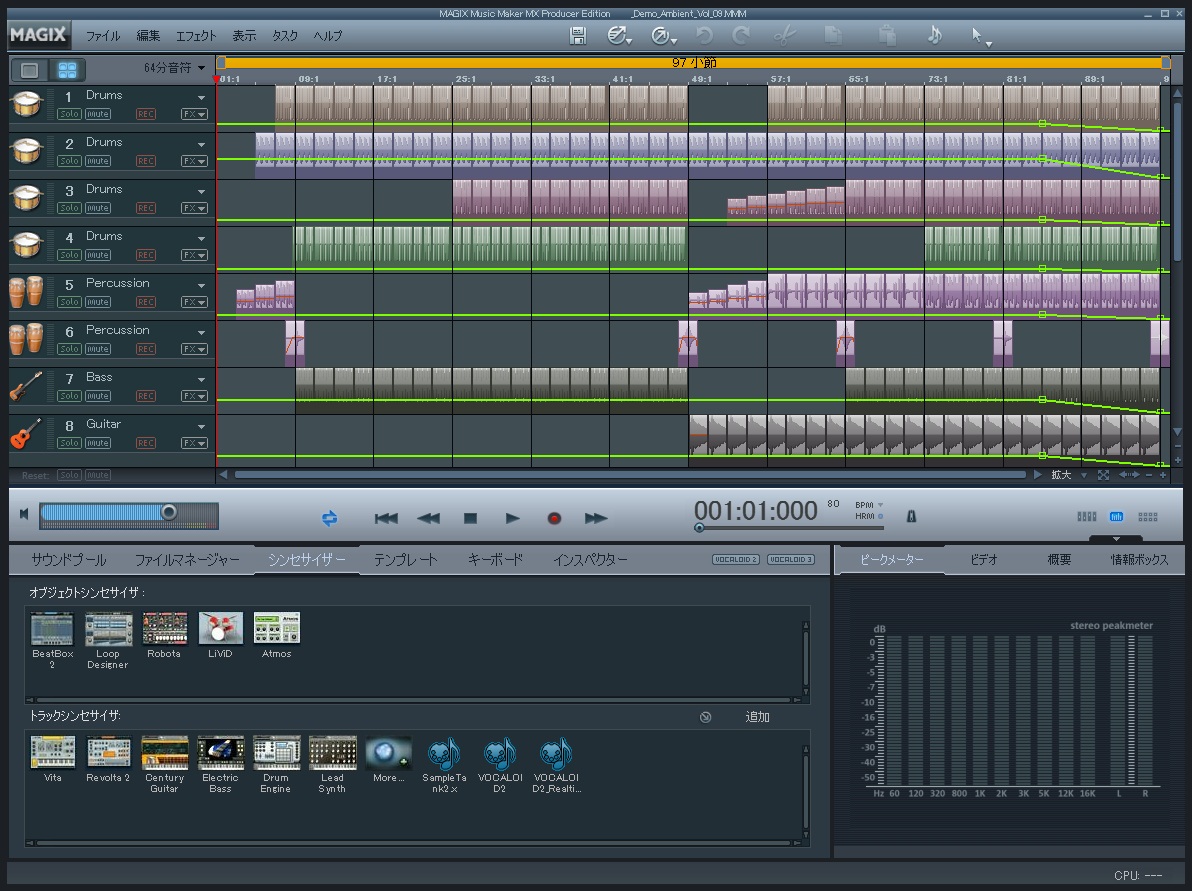1192x891 pixels.
Task: Mute track 7 Bass
Action: click(98, 396)
